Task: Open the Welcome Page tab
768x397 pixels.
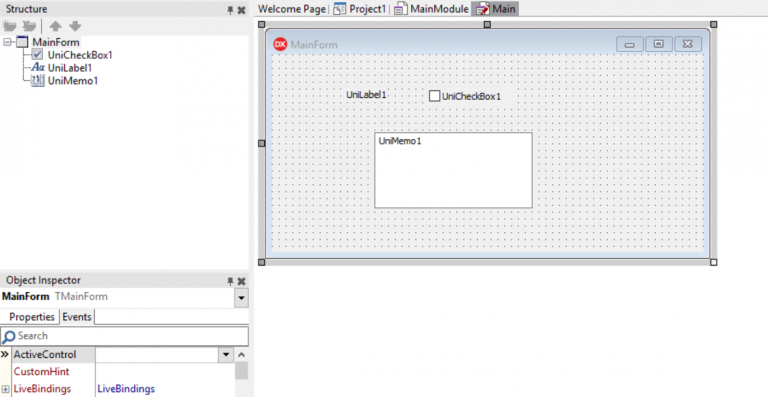Action: [291, 9]
